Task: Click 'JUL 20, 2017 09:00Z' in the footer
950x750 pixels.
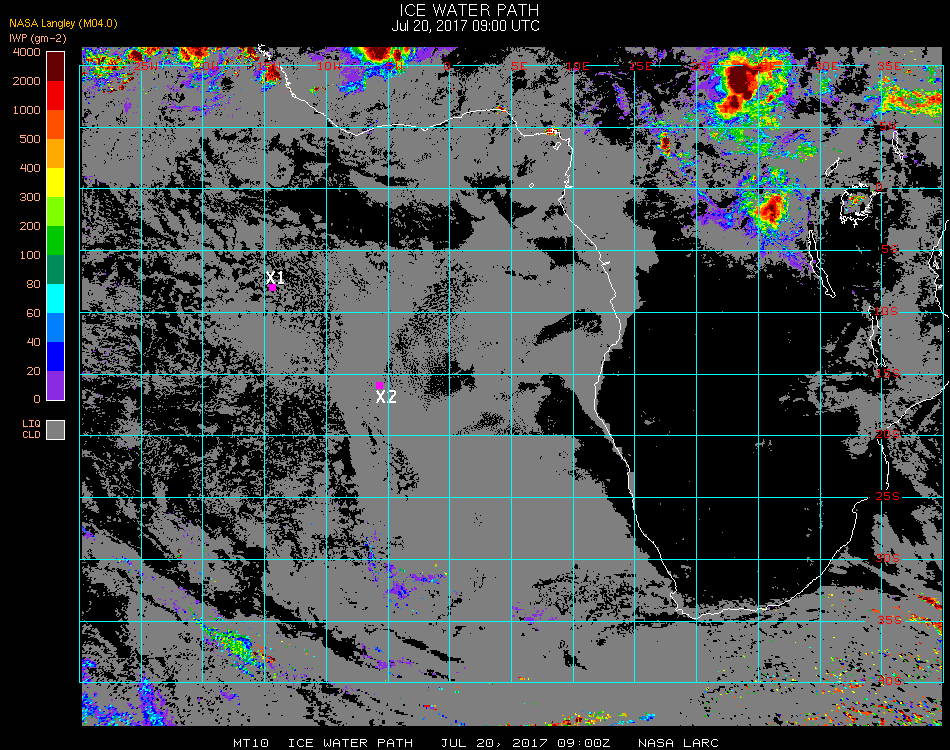Action: point(525,743)
